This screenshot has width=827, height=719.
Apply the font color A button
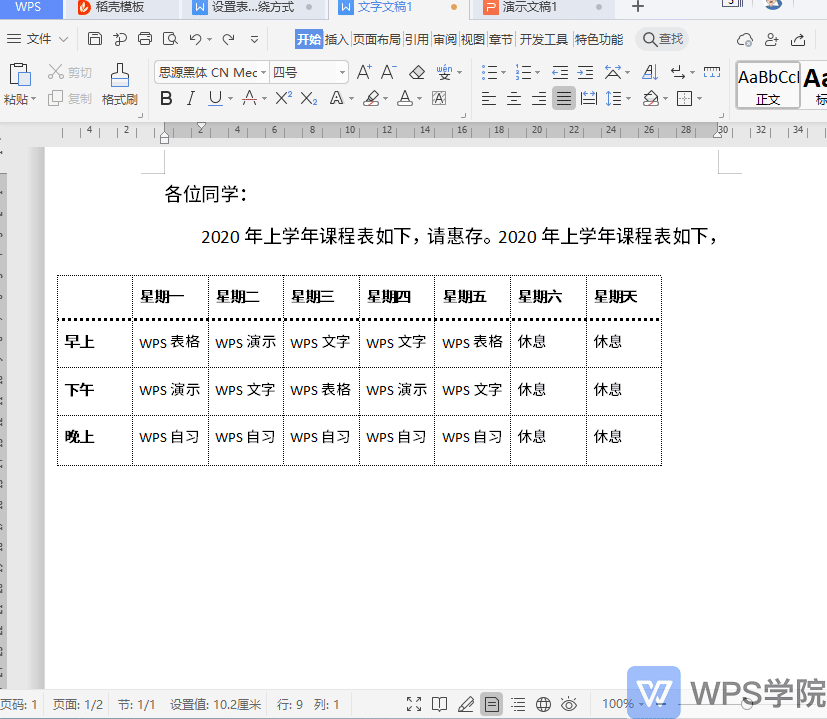[405, 98]
